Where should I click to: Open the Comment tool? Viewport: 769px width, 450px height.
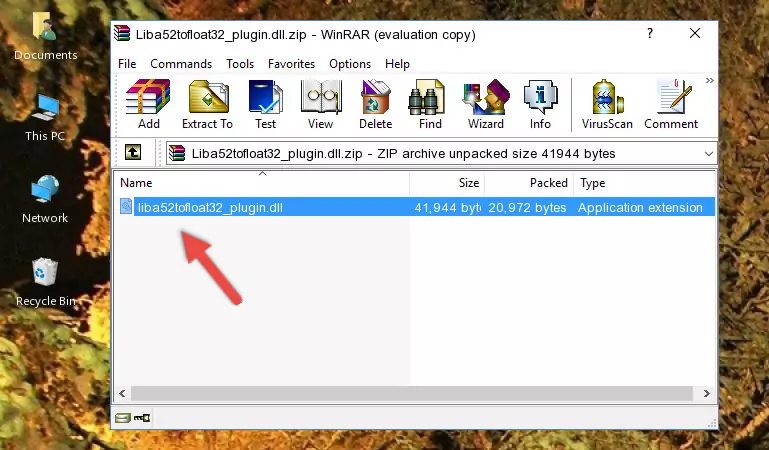coord(671,104)
